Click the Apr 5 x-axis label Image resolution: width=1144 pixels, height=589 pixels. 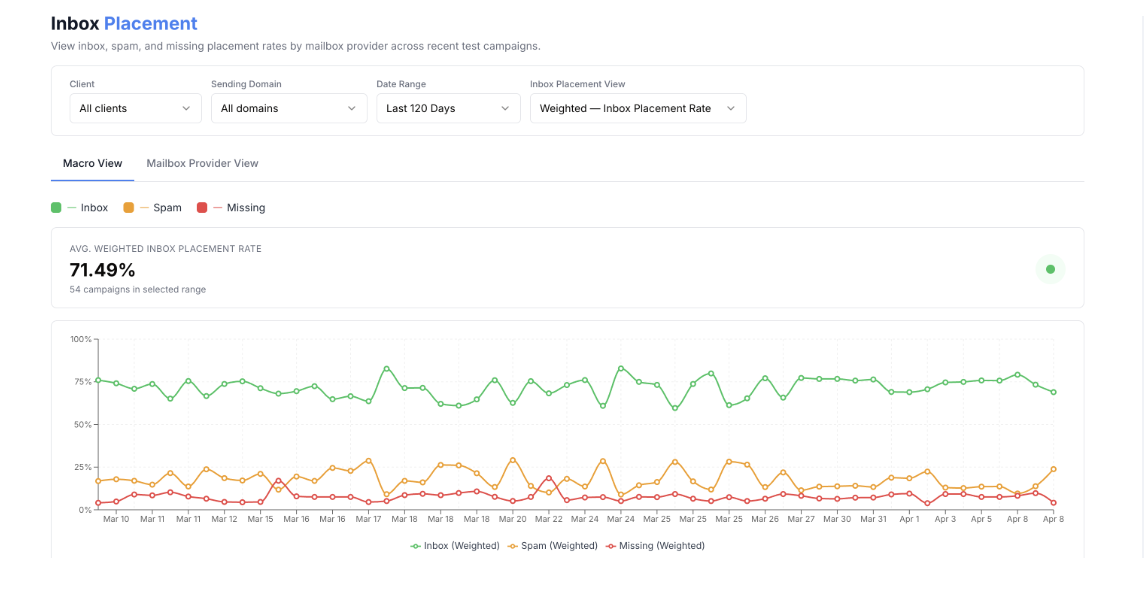point(981,520)
